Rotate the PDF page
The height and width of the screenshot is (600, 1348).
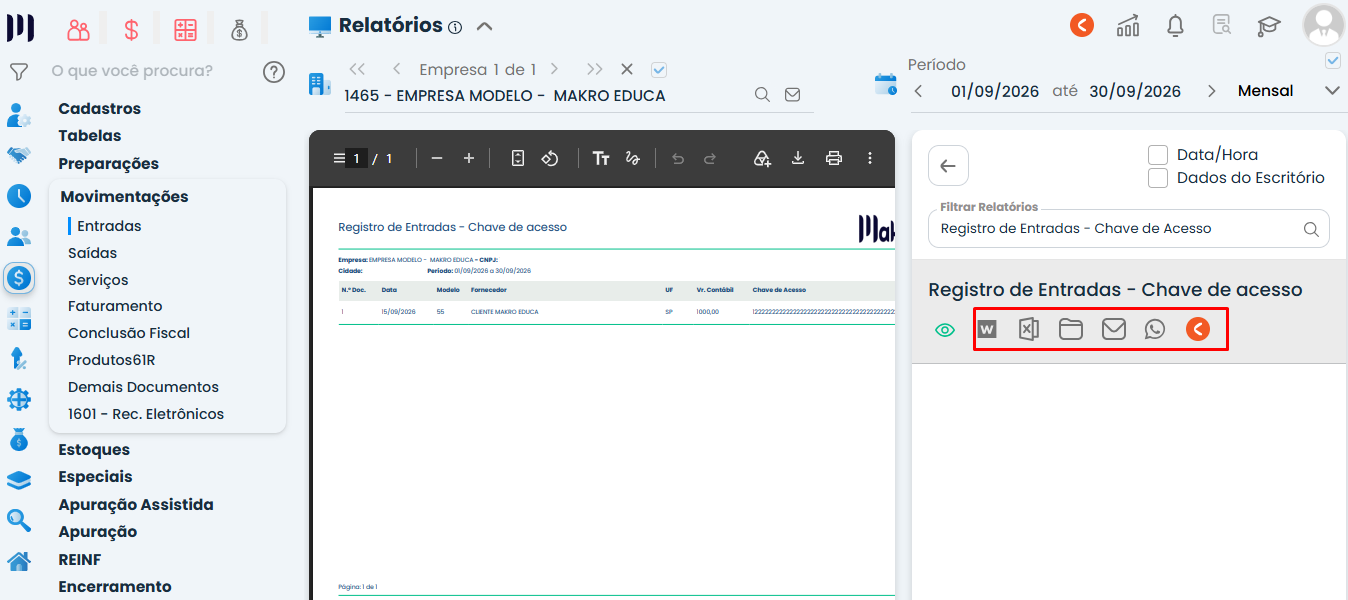549,158
